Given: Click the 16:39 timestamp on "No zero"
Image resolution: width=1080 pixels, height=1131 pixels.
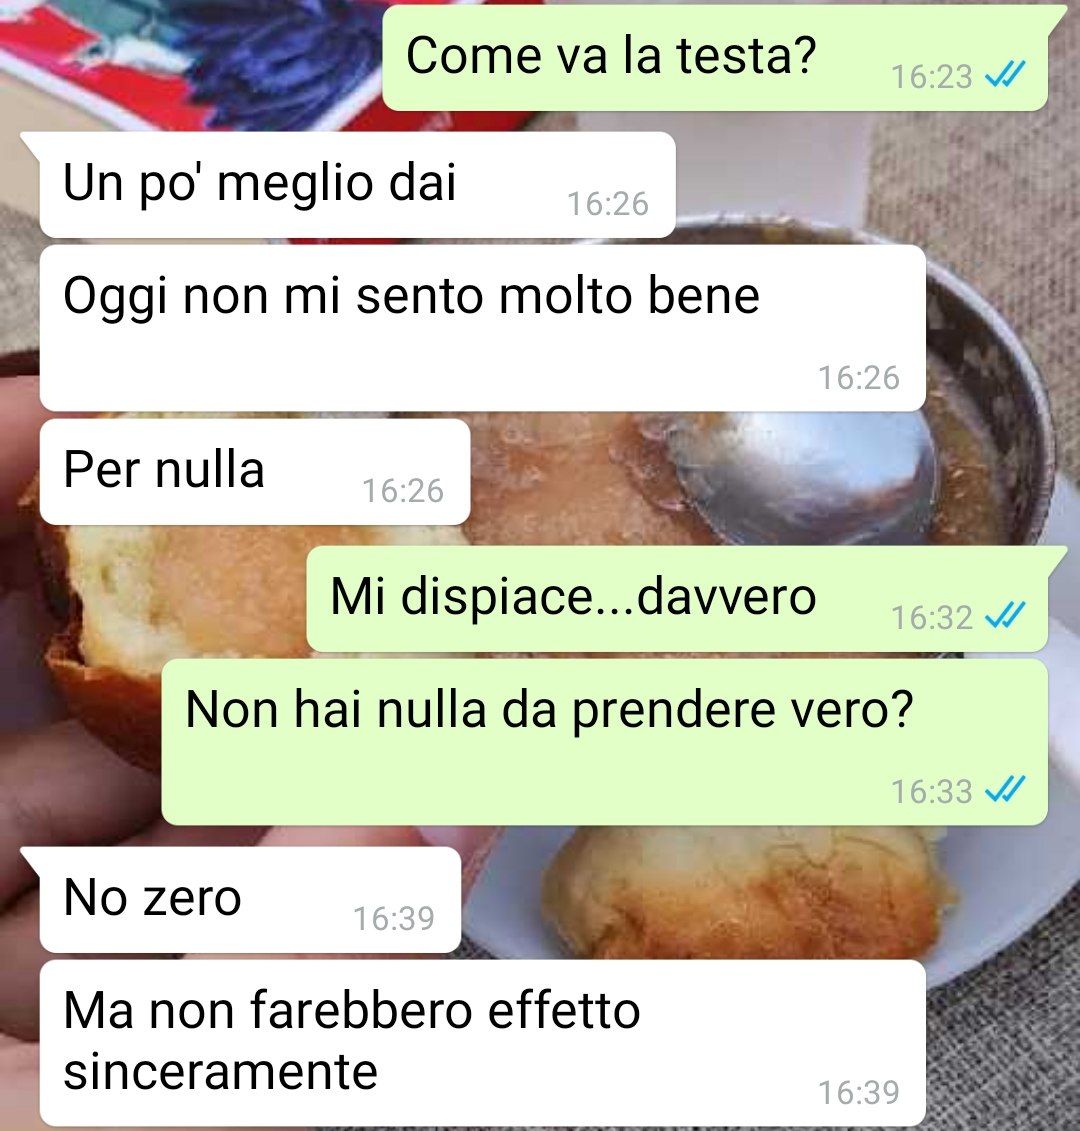Looking at the screenshot, I should tap(394, 919).
